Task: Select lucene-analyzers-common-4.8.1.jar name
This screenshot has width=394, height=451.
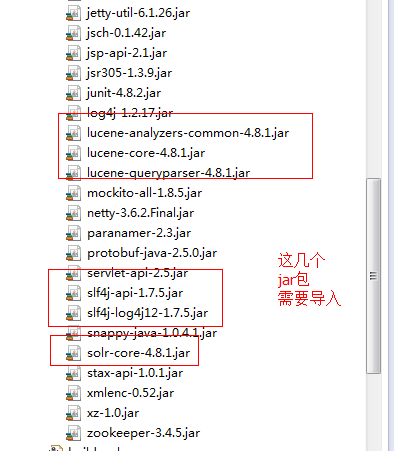Action: pyautogui.click(x=188, y=133)
